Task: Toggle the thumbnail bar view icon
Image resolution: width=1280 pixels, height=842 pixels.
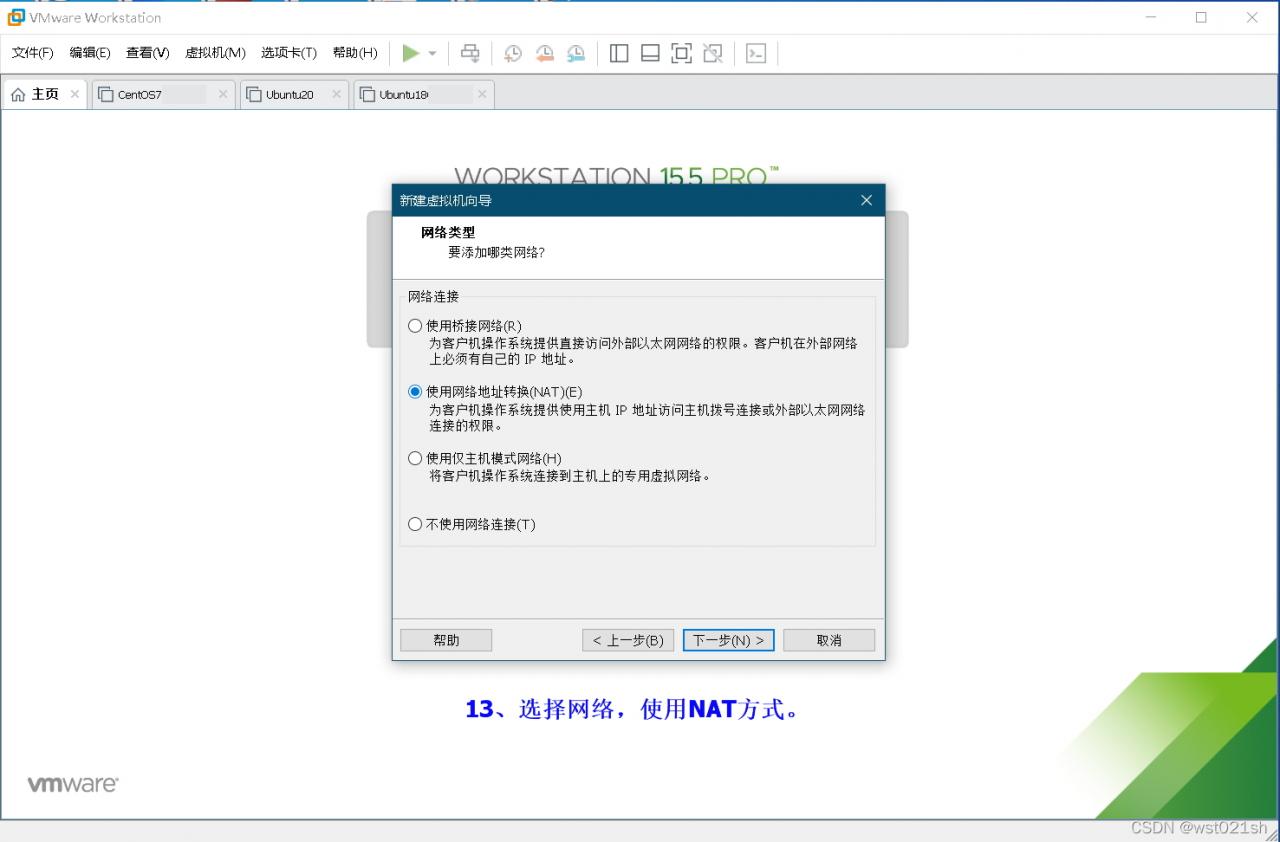Action: tap(650, 53)
